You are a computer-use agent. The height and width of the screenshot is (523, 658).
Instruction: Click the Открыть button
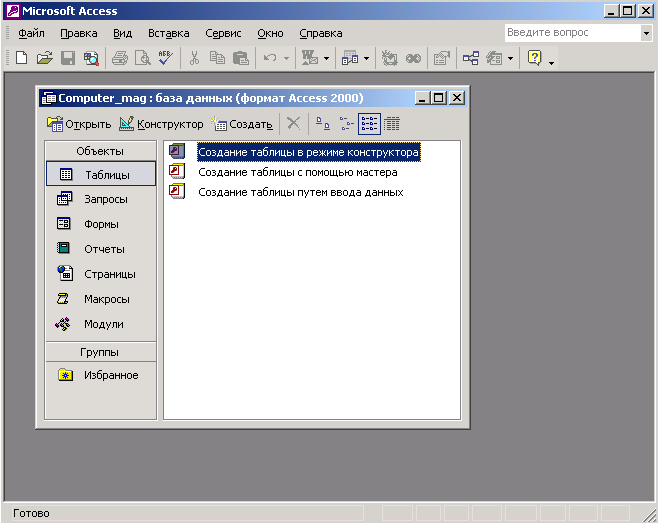click(x=79, y=124)
